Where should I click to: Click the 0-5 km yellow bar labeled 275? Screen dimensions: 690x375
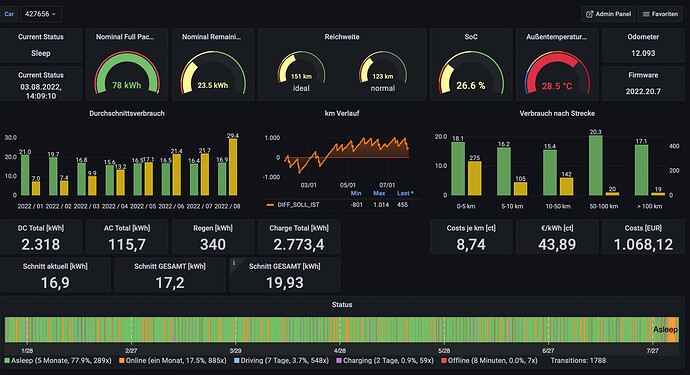click(x=474, y=178)
